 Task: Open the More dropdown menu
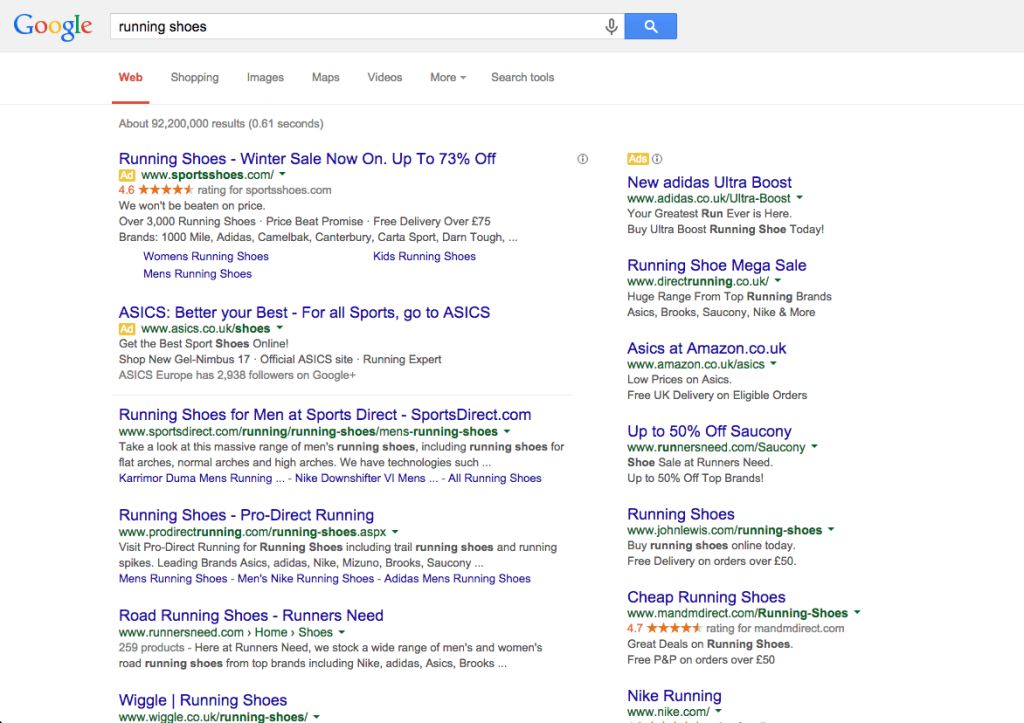coord(448,77)
